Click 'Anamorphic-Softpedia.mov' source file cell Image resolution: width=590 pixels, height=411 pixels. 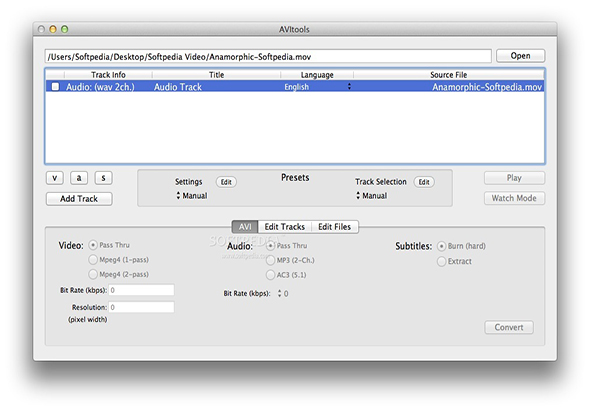487,87
